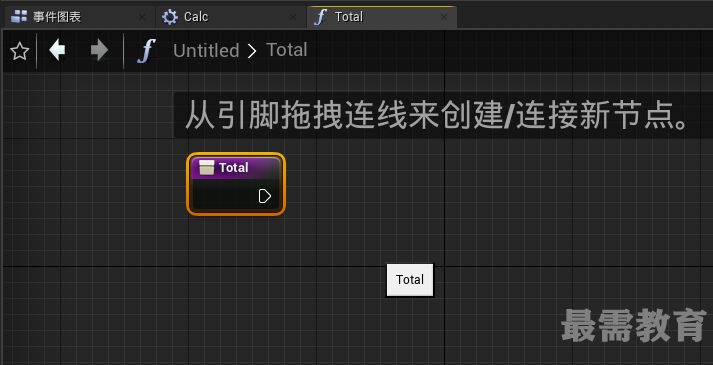Close the 事件图表 tab
The width and height of the screenshot is (713, 365).
142,17
